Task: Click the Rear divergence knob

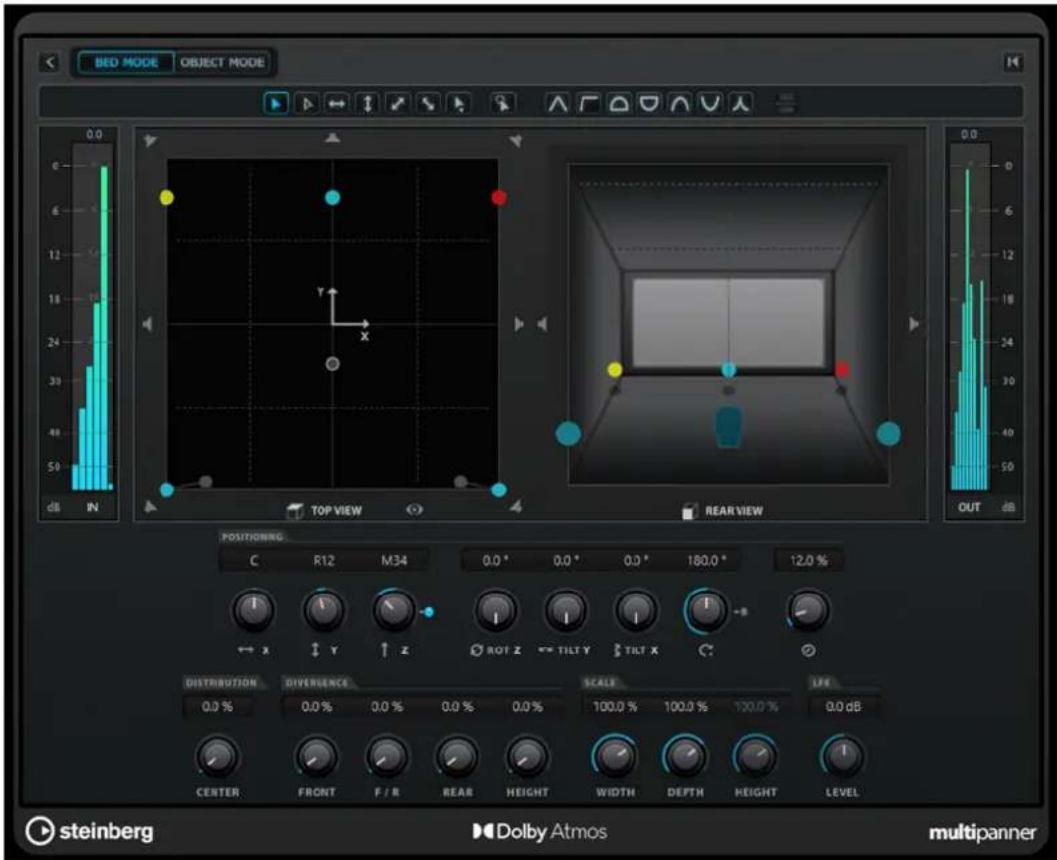Action: click(x=457, y=756)
